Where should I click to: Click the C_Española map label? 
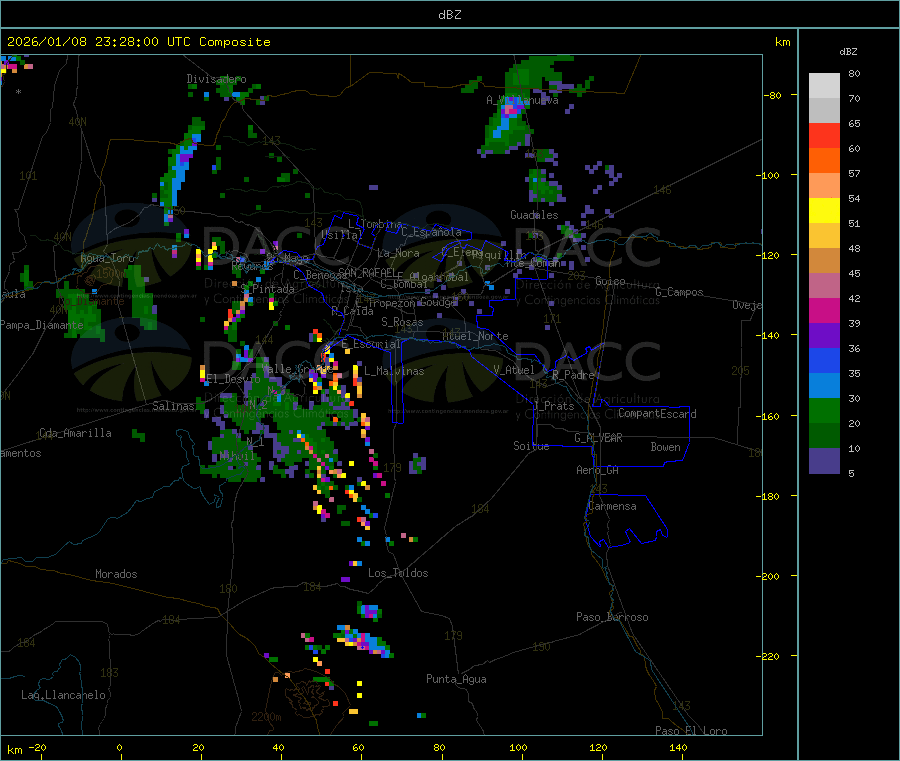pos(431,232)
